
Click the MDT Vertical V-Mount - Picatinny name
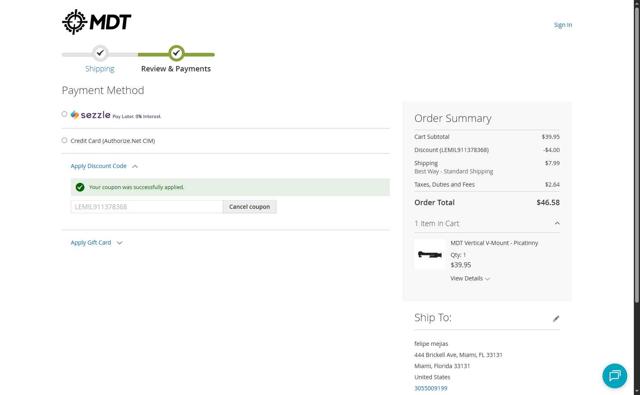tap(494, 243)
